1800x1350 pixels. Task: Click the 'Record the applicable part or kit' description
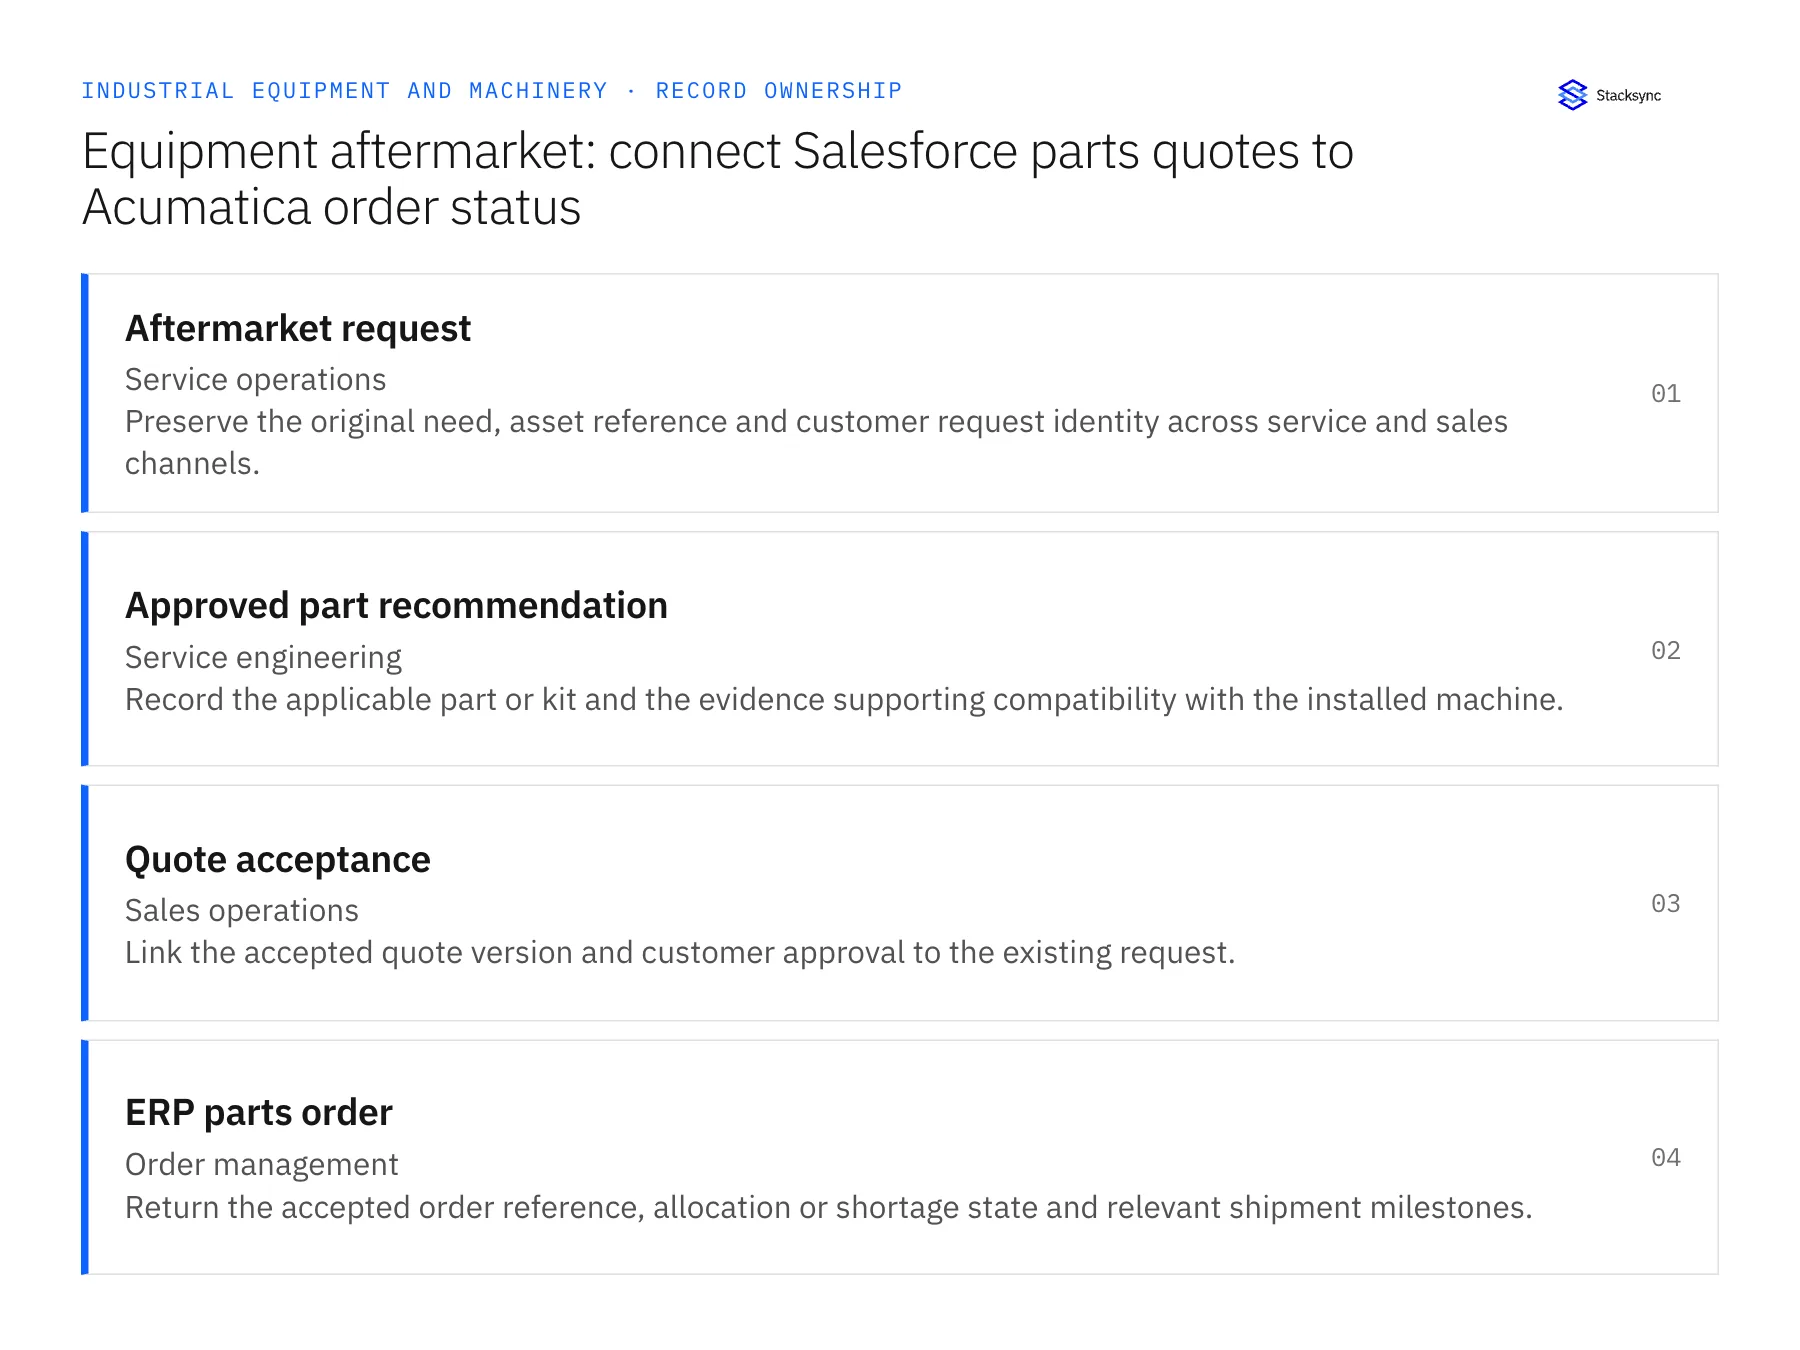[844, 700]
